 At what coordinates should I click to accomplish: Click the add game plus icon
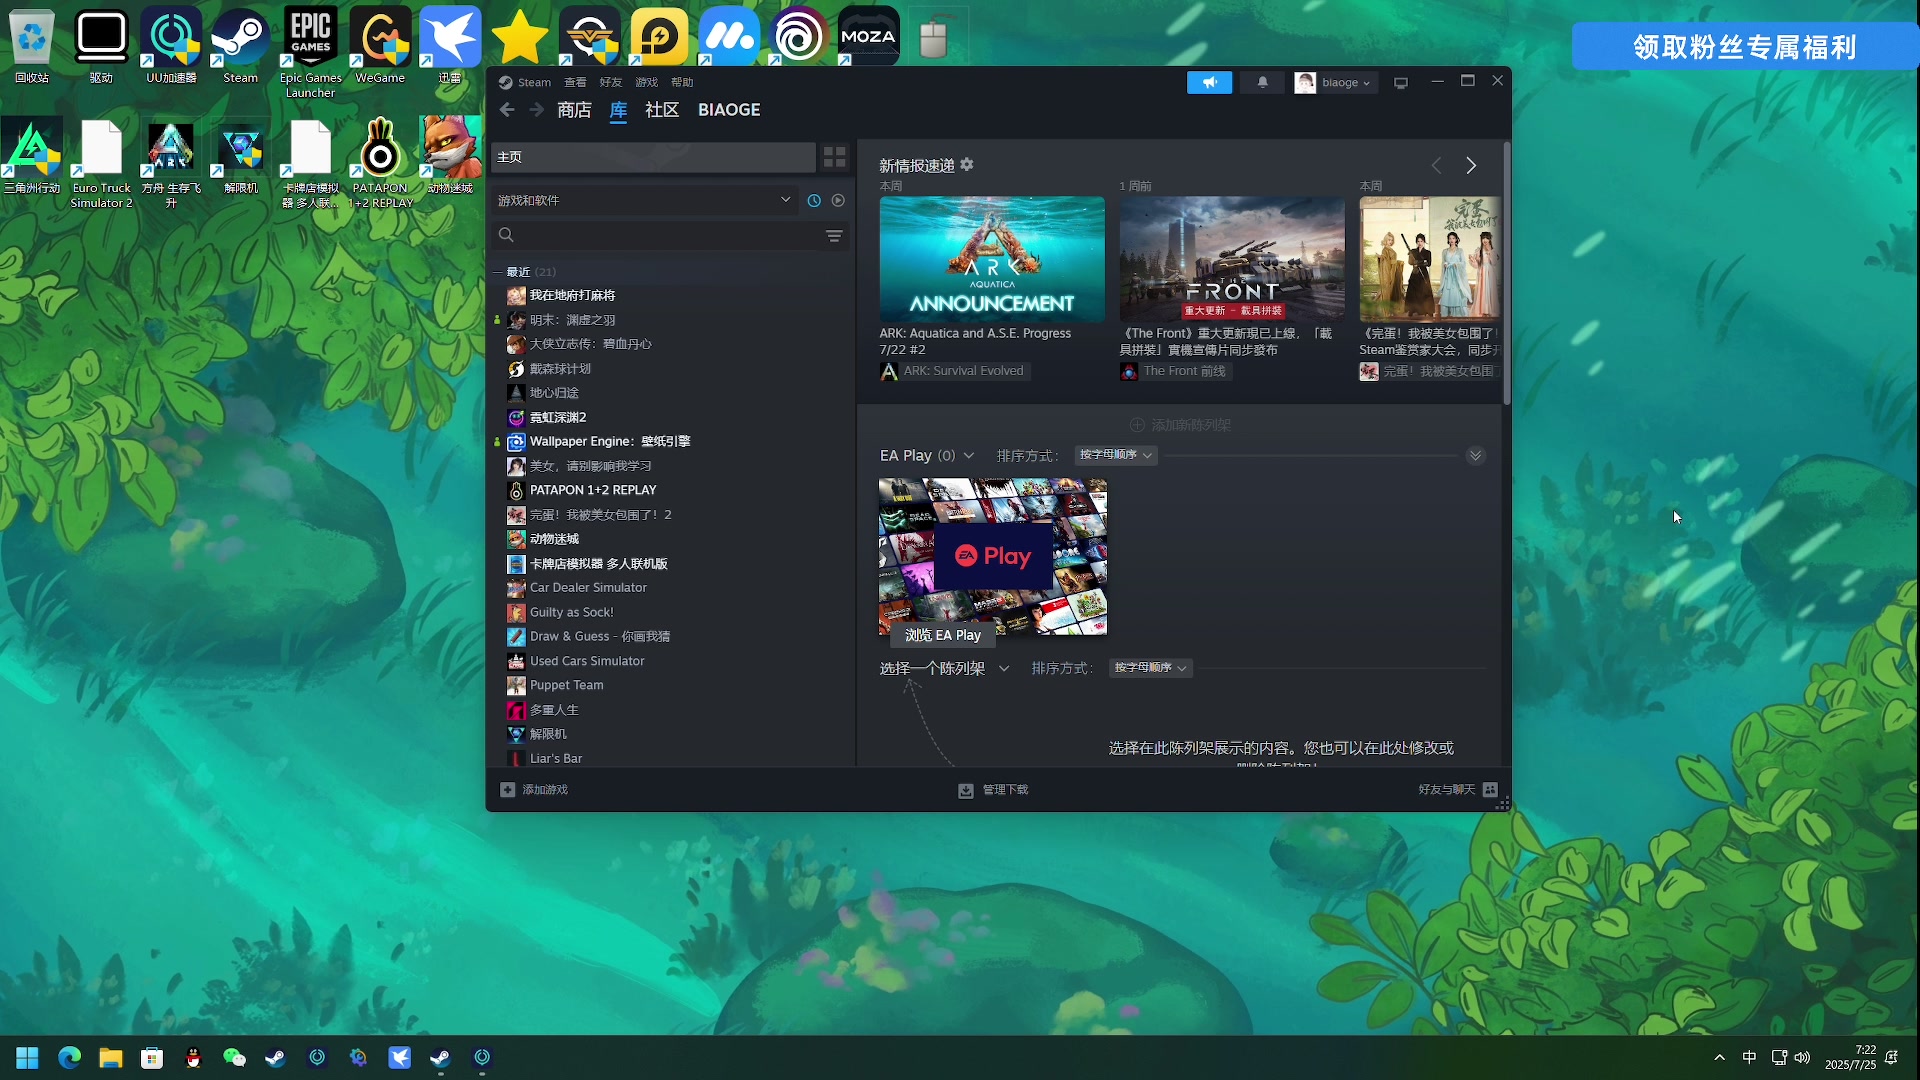click(507, 790)
